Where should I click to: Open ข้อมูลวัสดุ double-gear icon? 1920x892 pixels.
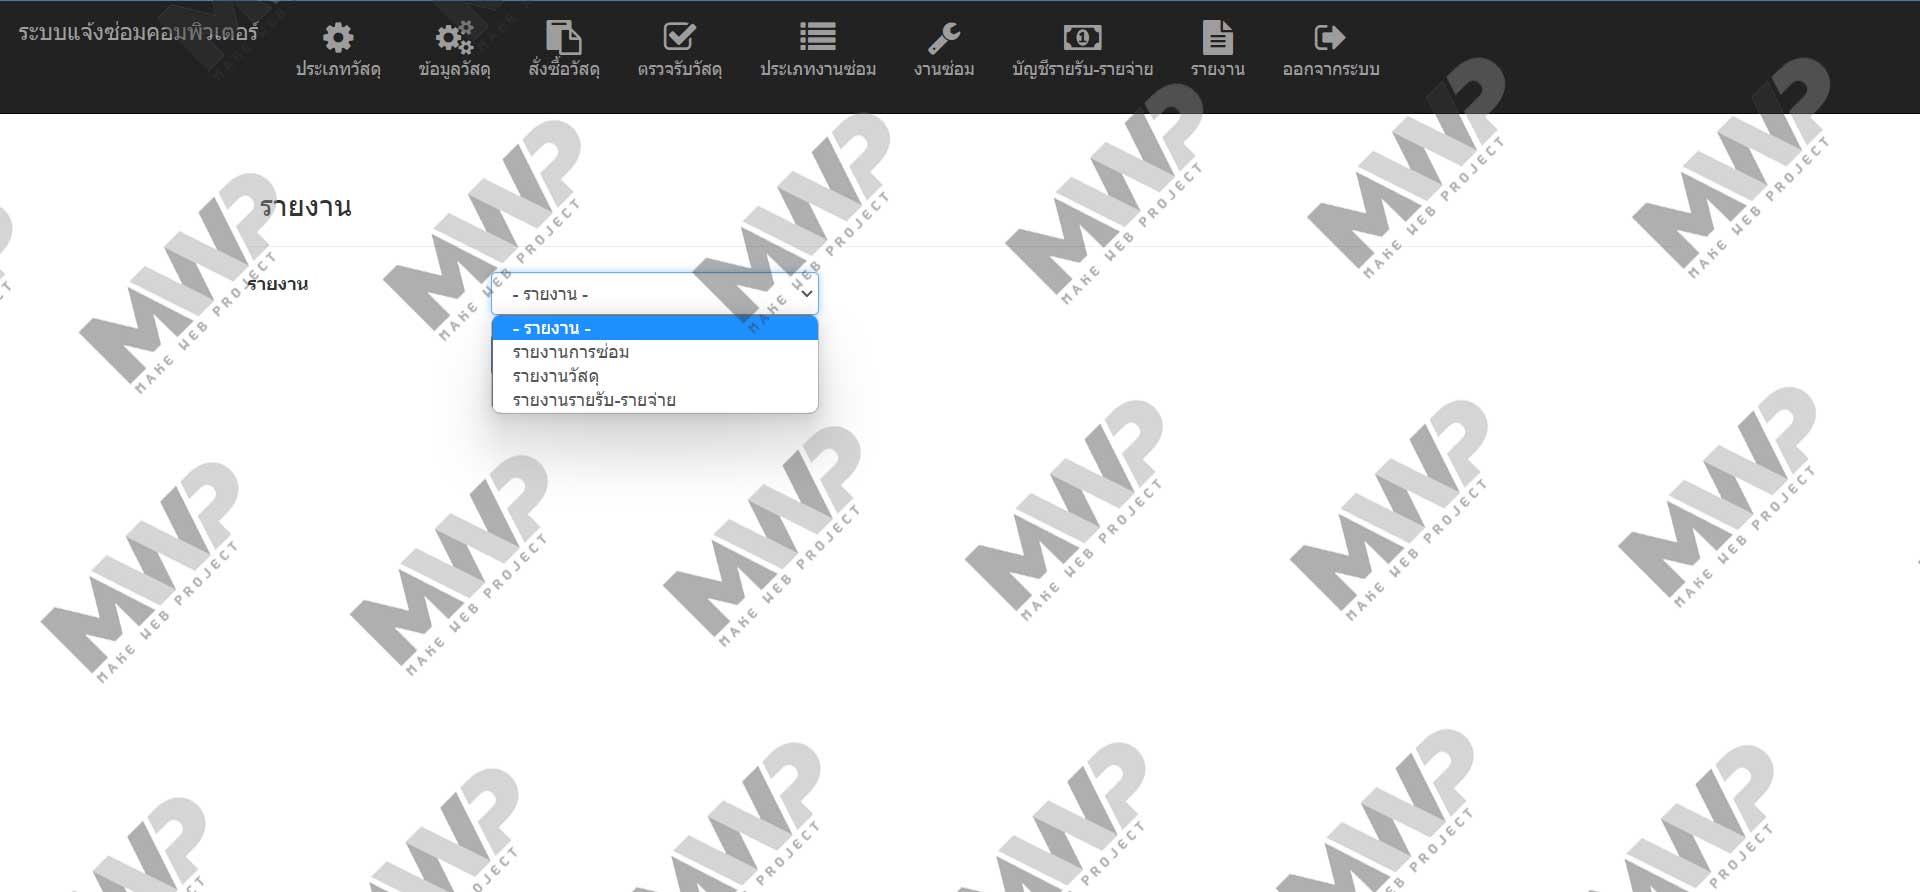[454, 38]
